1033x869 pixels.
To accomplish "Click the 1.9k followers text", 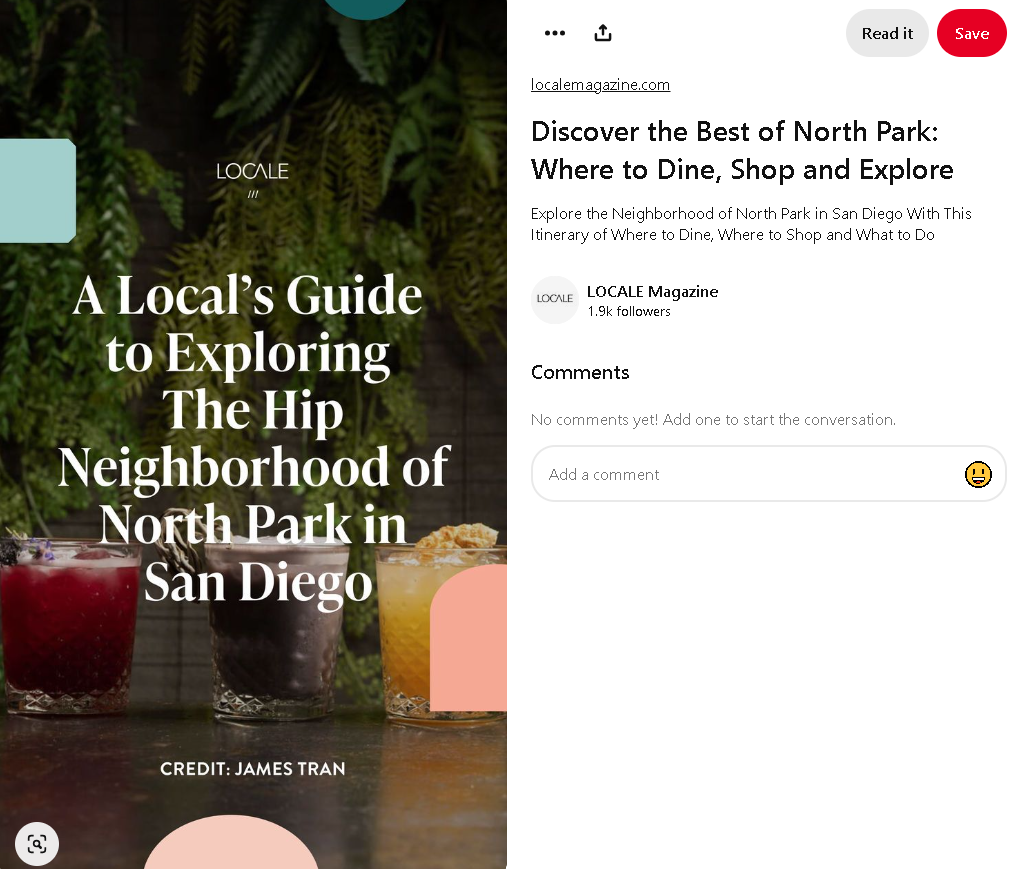I will click(x=628, y=312).
